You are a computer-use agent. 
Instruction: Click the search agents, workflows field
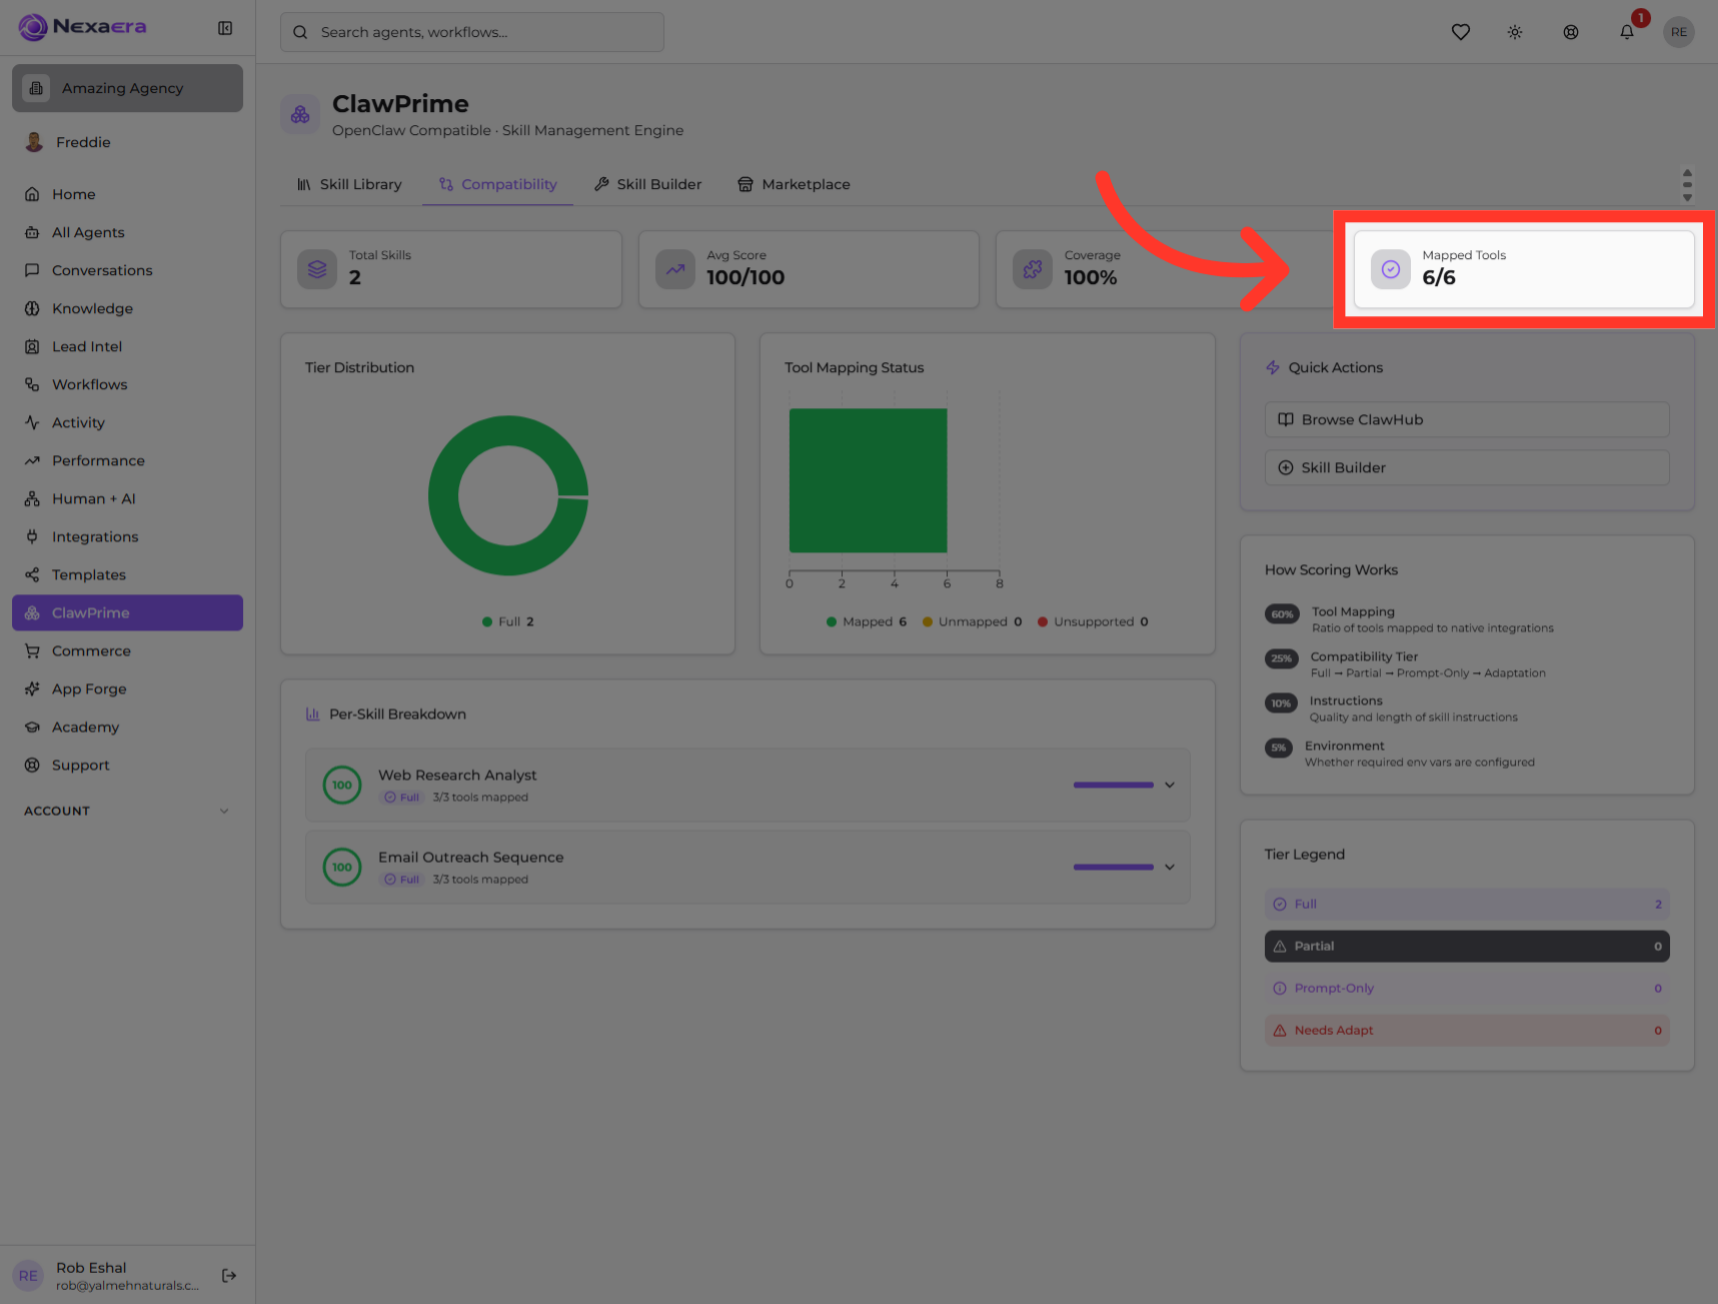coord(472,32)
